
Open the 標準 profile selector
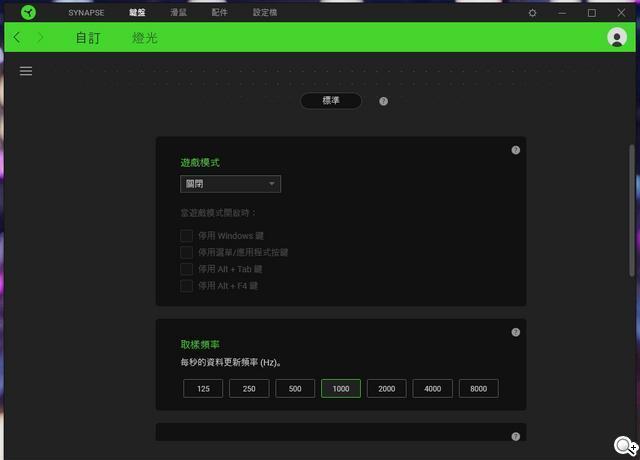(x=330, y=101)
